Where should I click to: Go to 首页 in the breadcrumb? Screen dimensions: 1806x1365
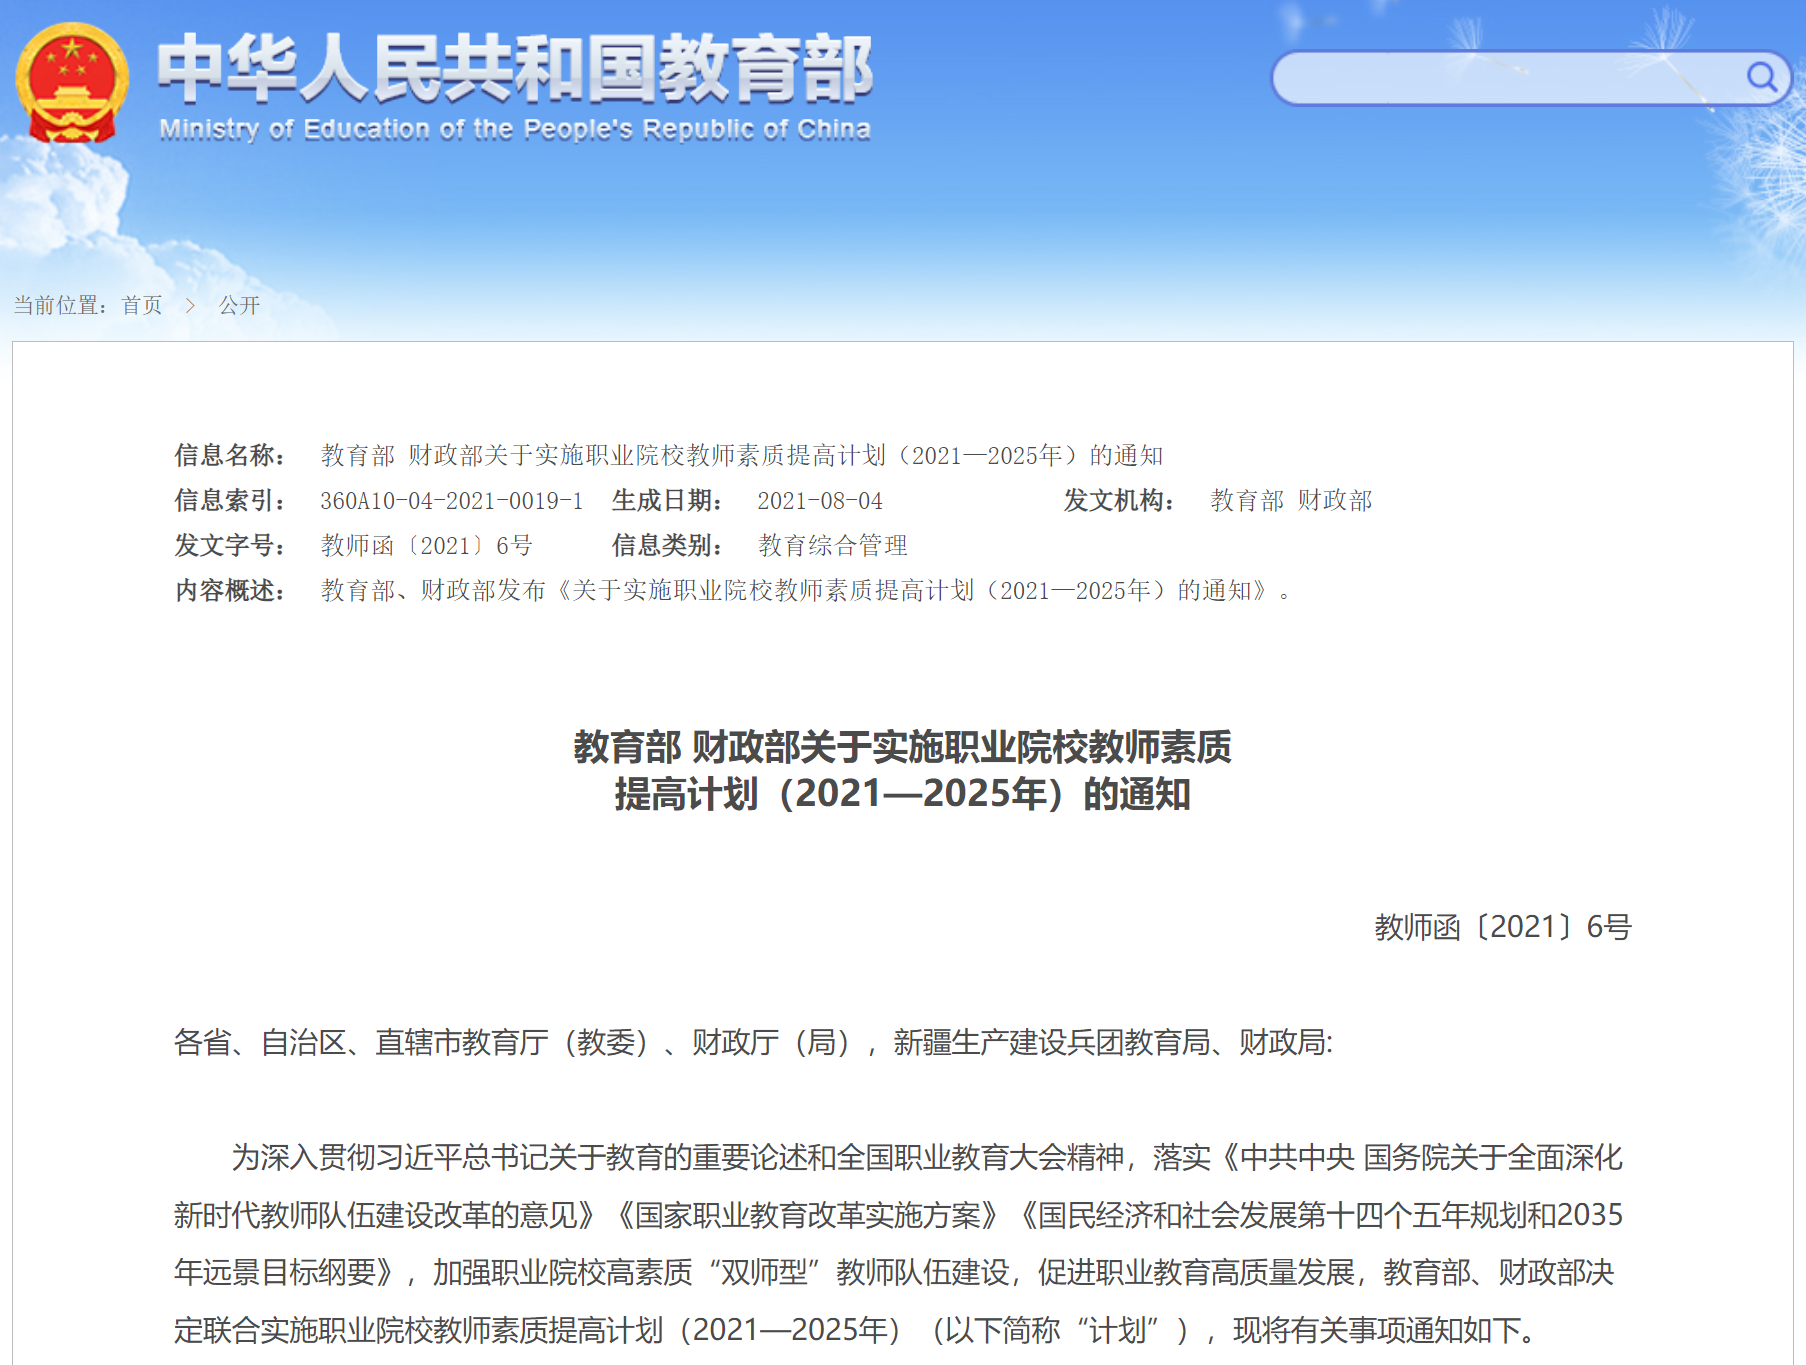[142, 306]
